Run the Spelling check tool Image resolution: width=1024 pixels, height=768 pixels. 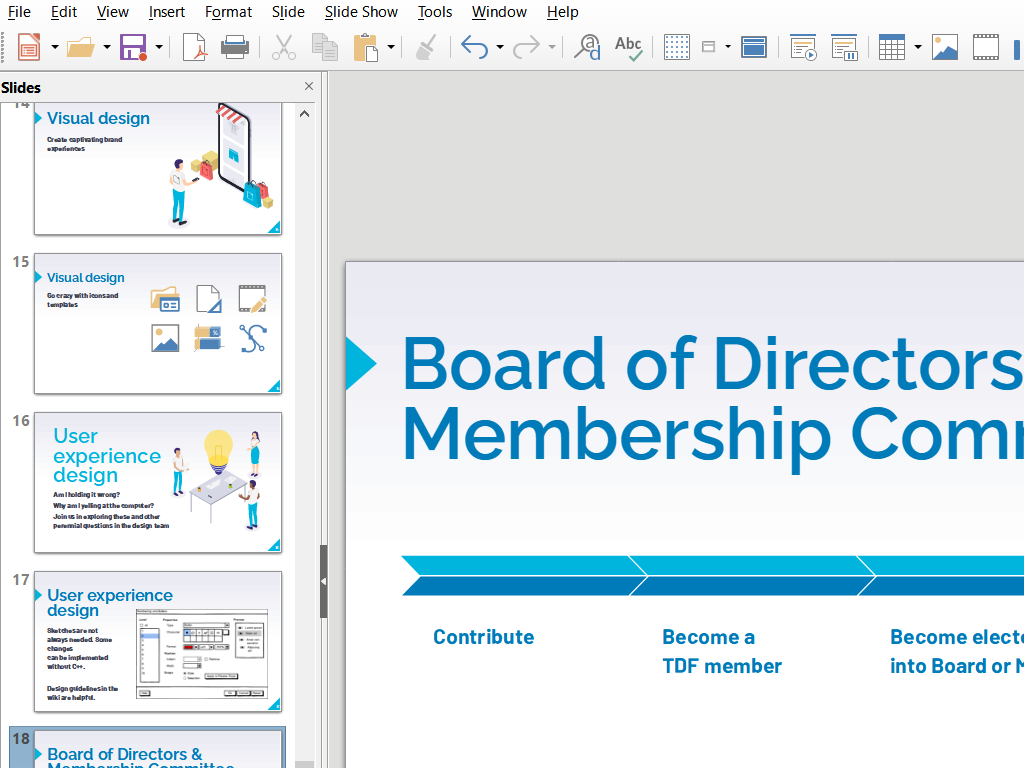click(629, 47)
